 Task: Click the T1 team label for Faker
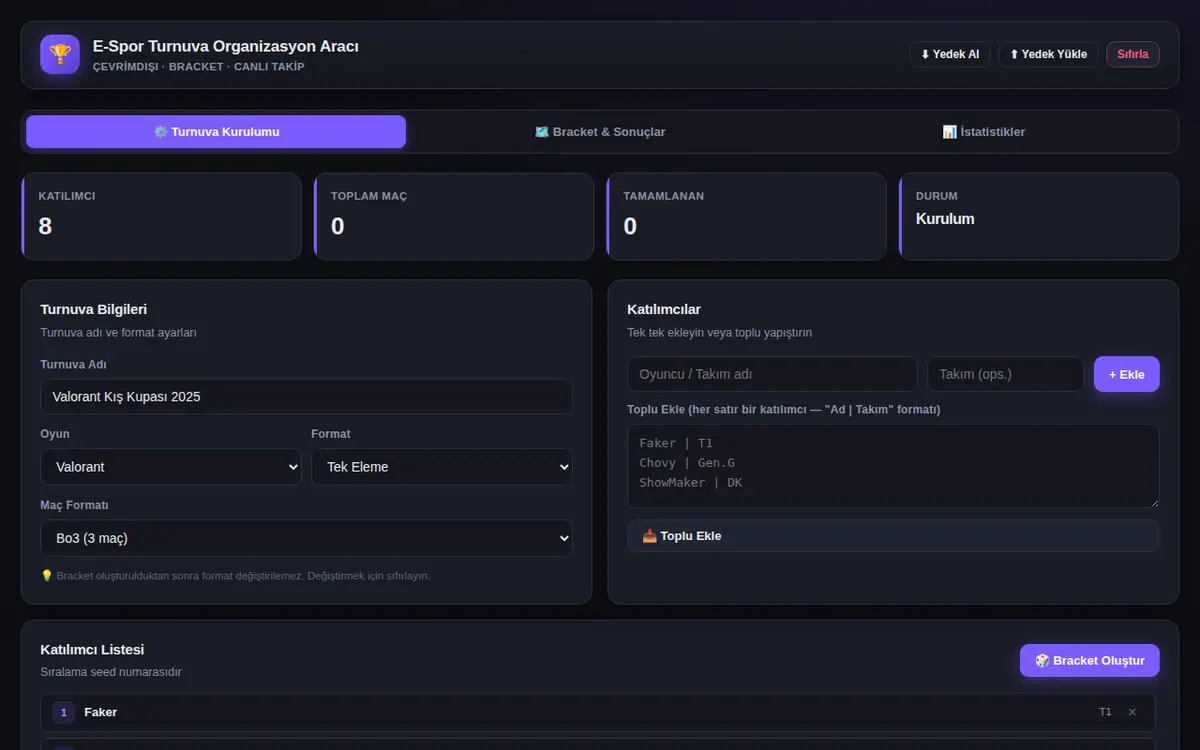click(1105, 712)
